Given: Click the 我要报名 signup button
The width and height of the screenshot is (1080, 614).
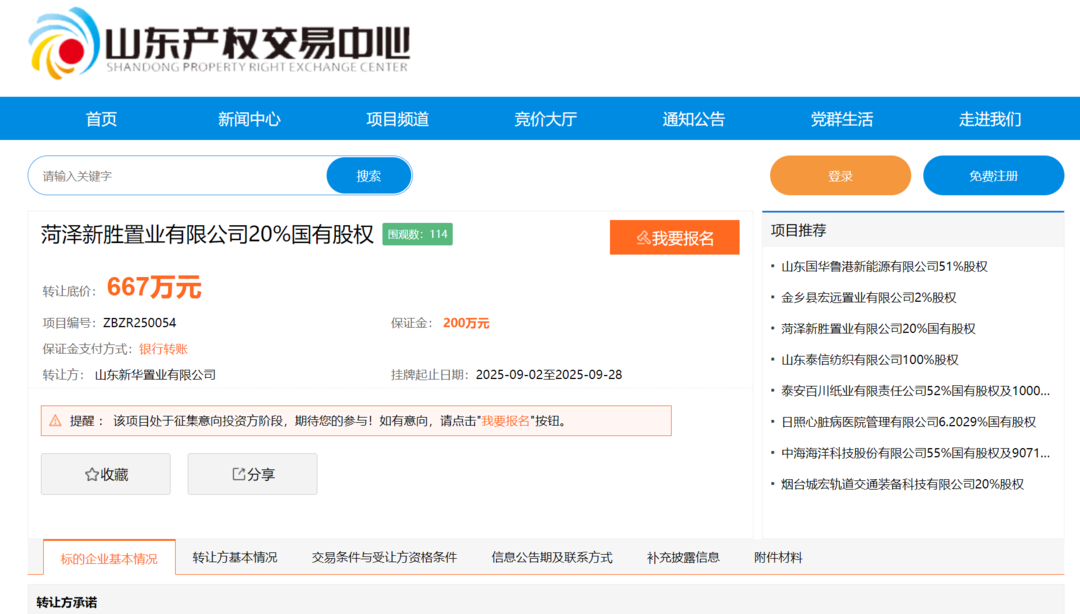Looking at the screenshot, I should (x=674, y=238).
